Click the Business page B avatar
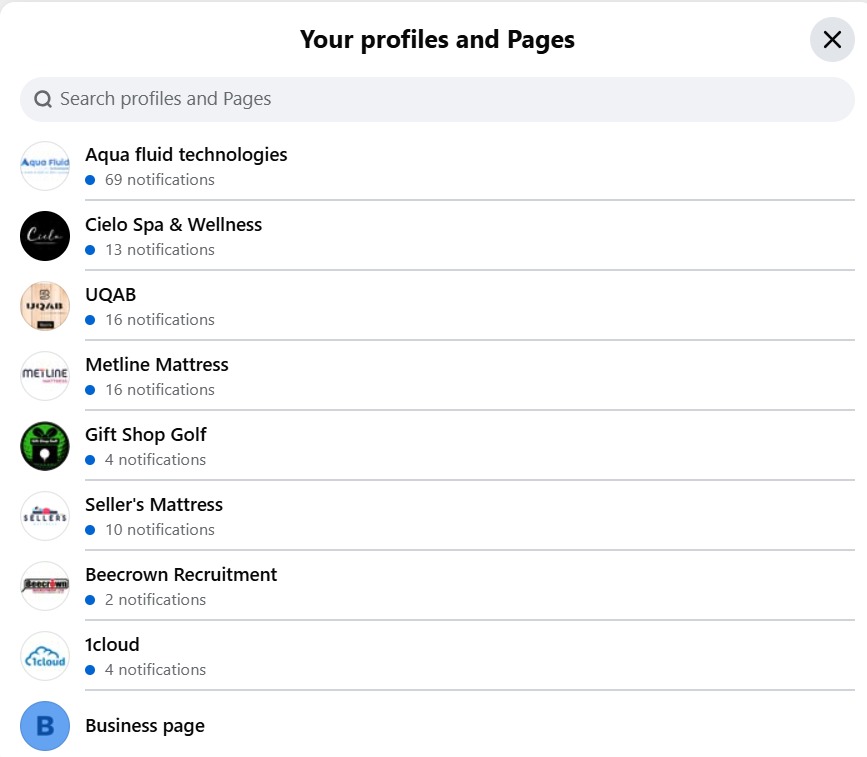Viewport: 867px width, 757px height. click(45, 726)
